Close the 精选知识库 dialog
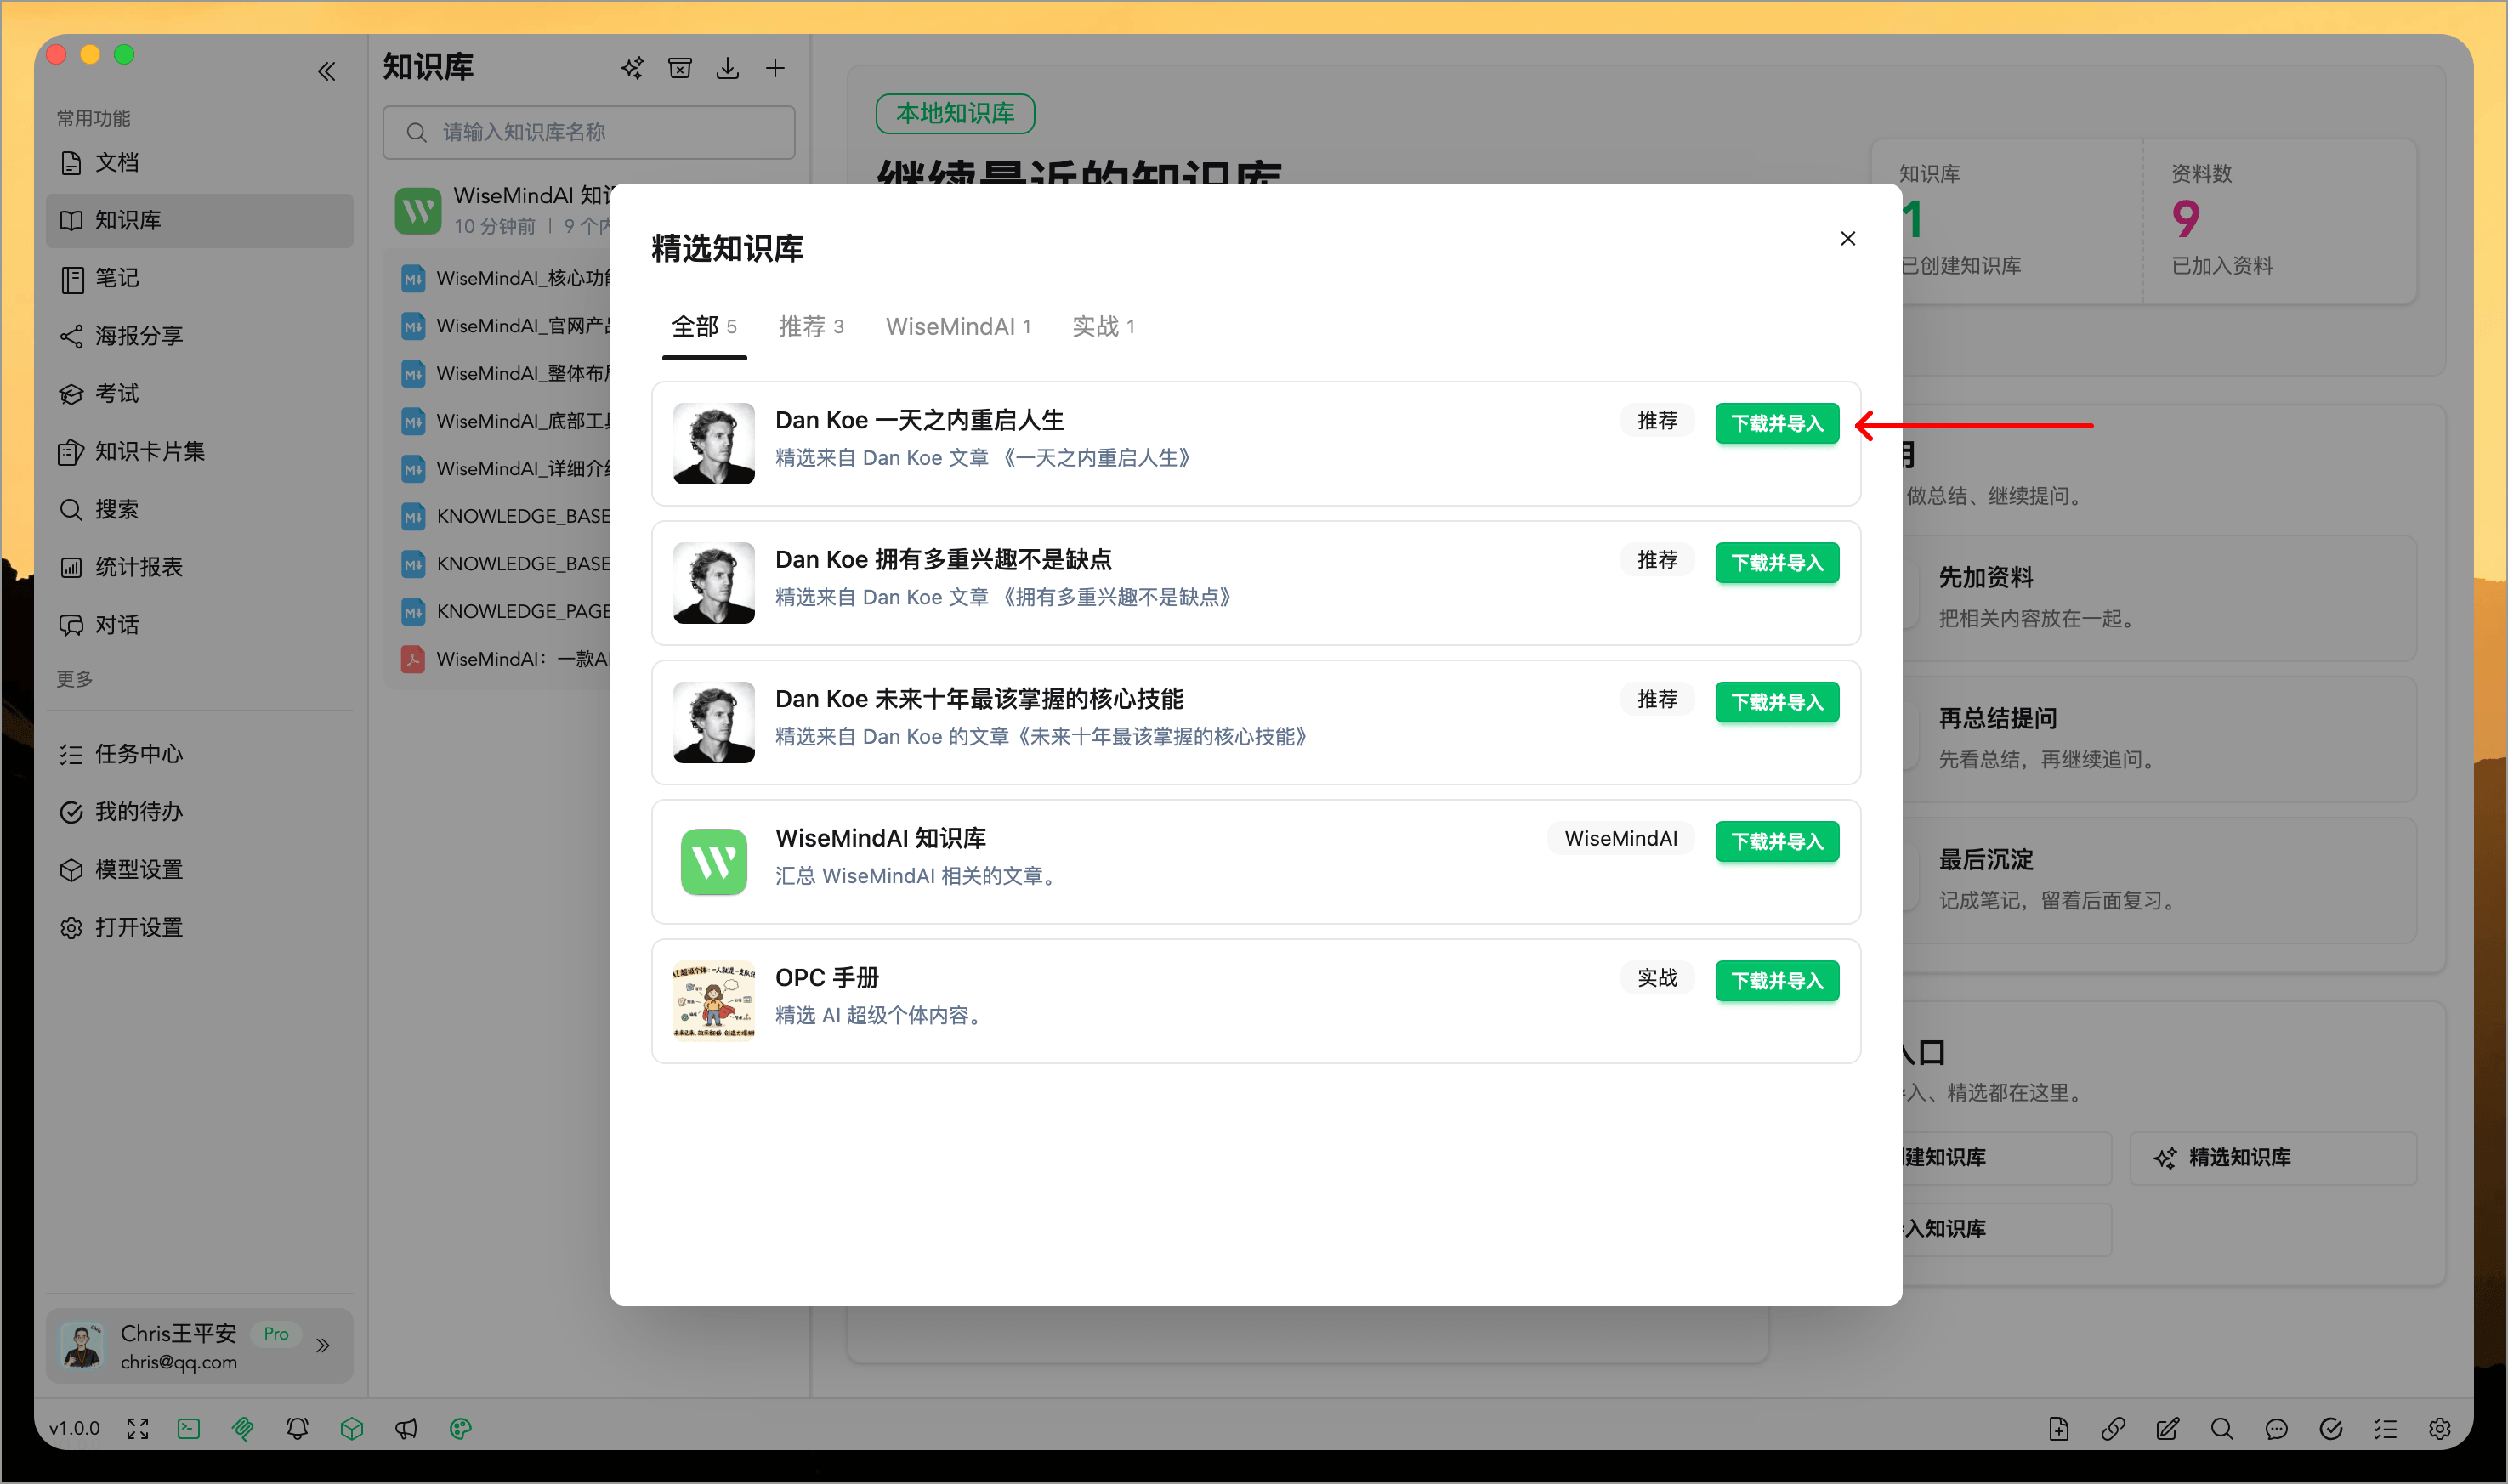The image size is (2508, 1484). pos(1847,238)
